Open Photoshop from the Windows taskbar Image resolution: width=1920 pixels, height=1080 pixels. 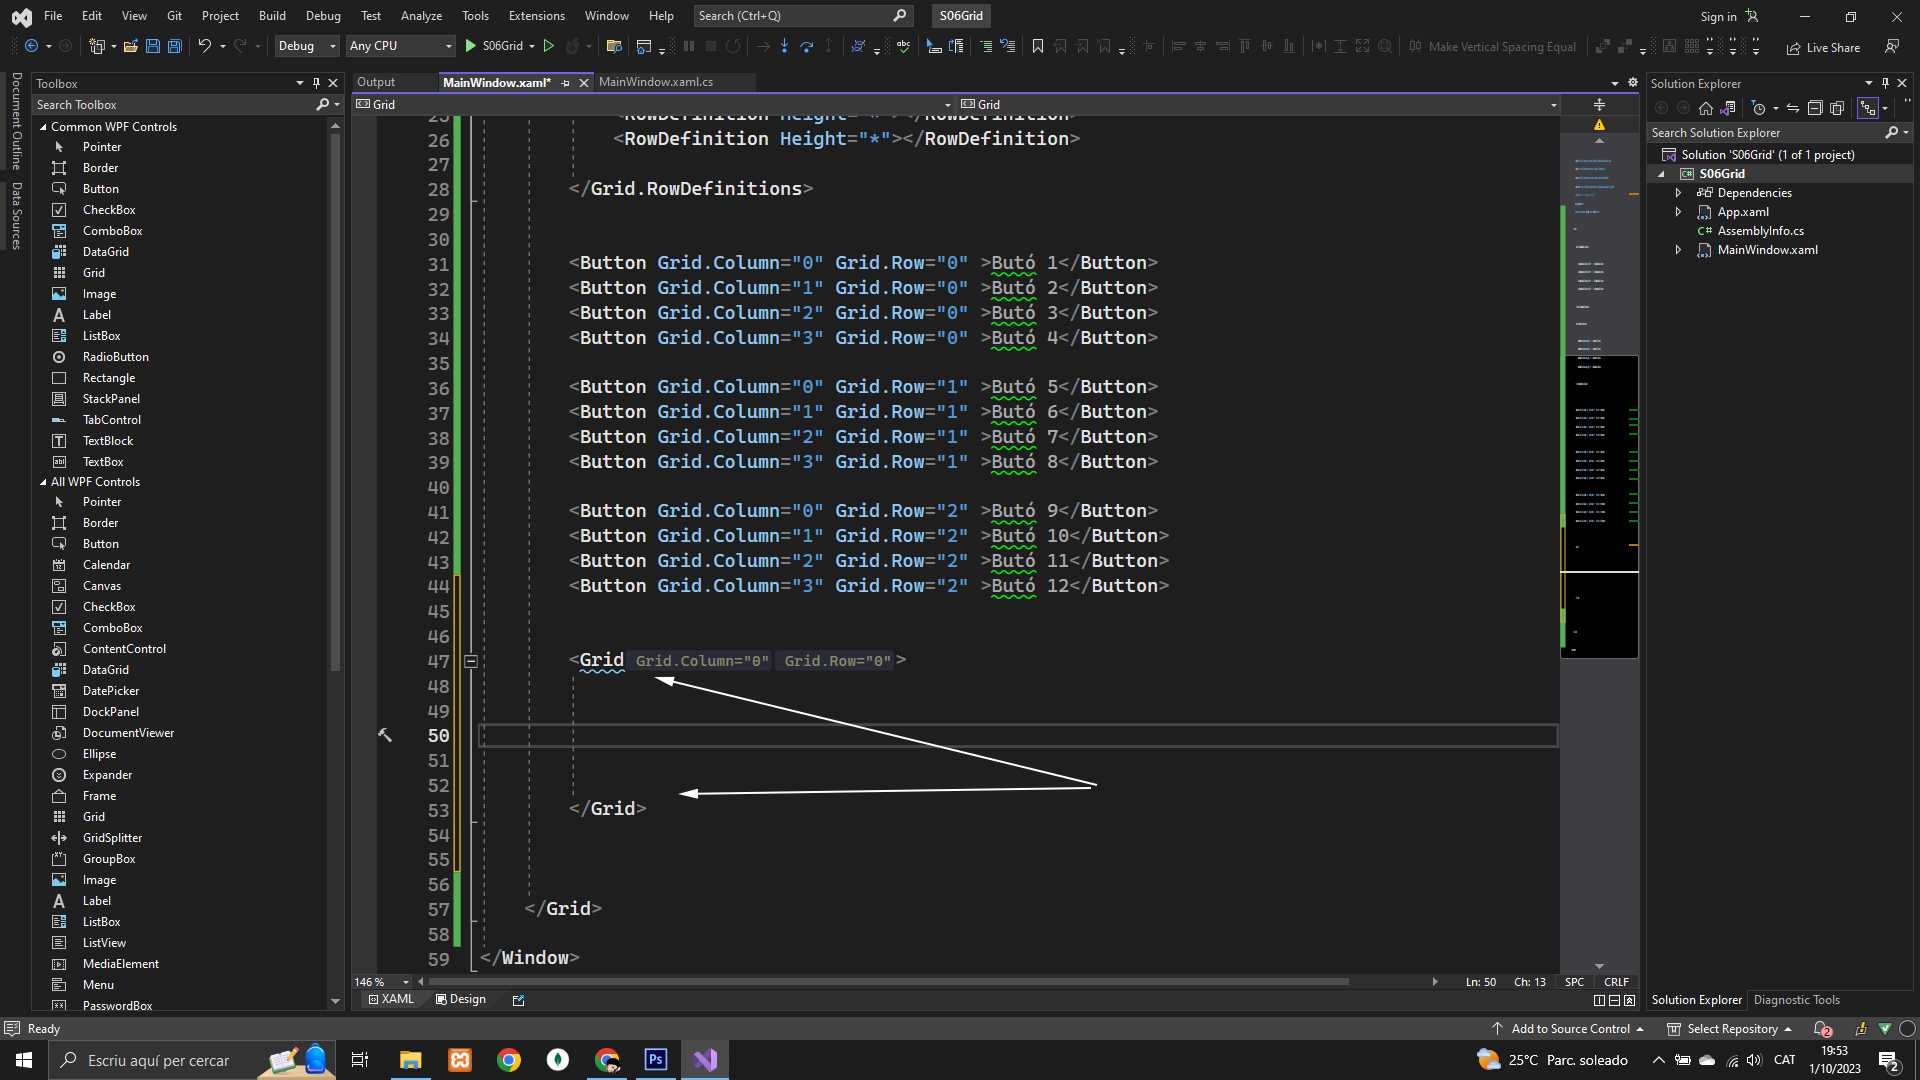pos(656,1060)
